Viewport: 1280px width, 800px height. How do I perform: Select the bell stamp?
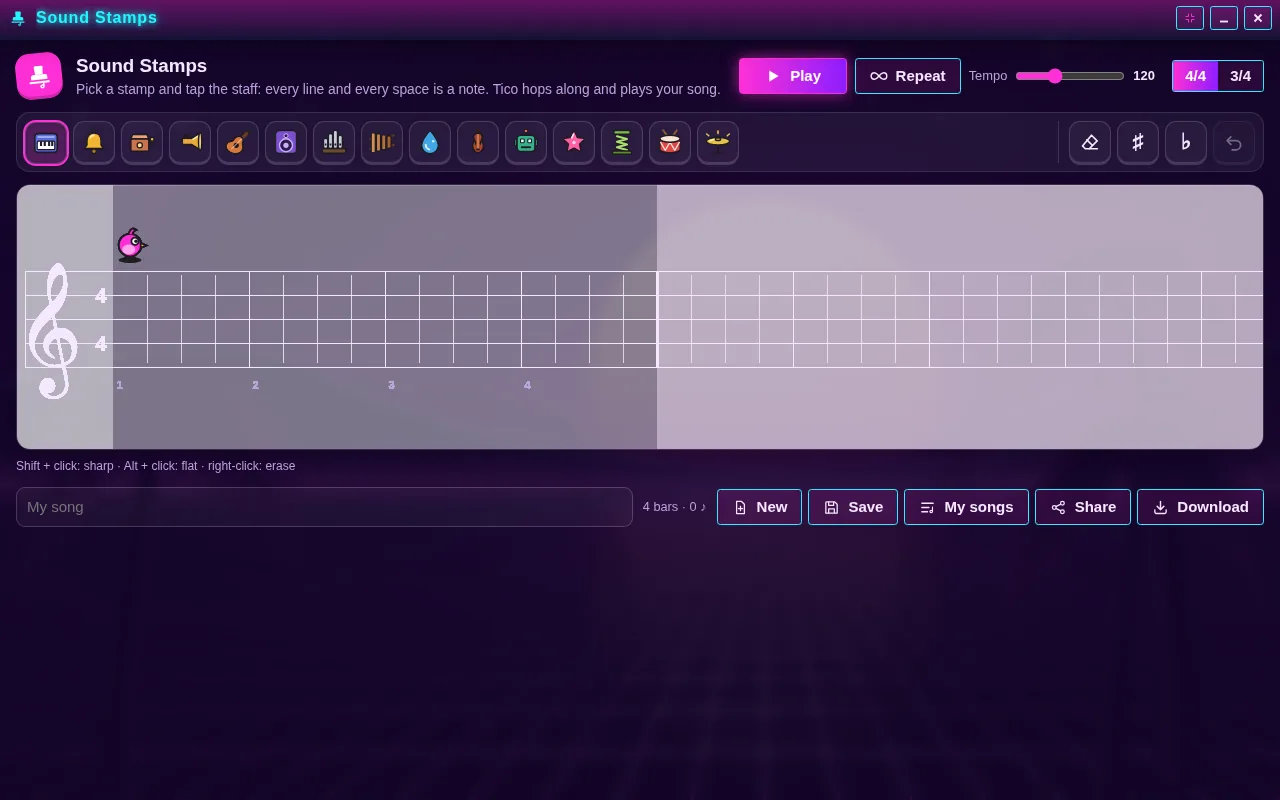pyautogui.click(x=94, y=142)
